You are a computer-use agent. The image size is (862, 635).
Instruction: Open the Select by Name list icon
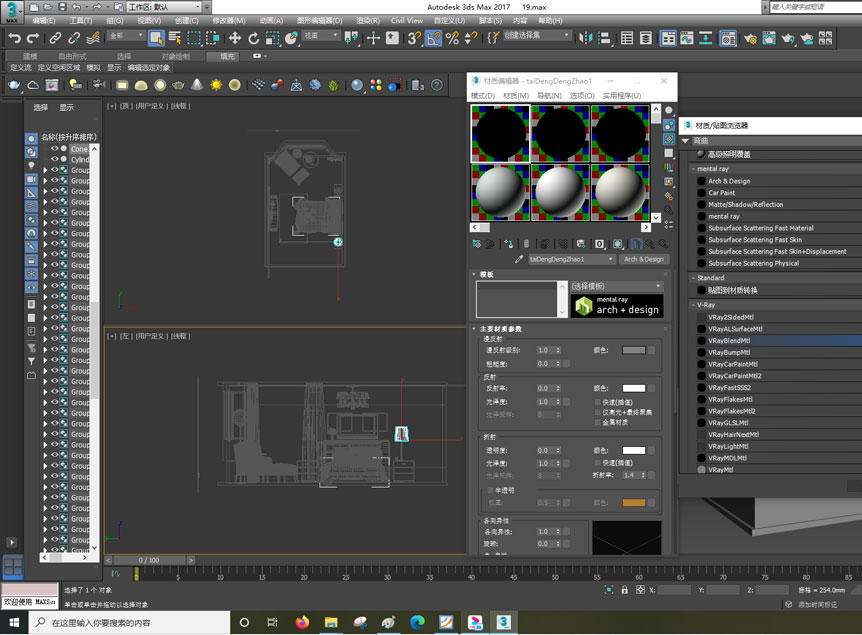[175, 38]
